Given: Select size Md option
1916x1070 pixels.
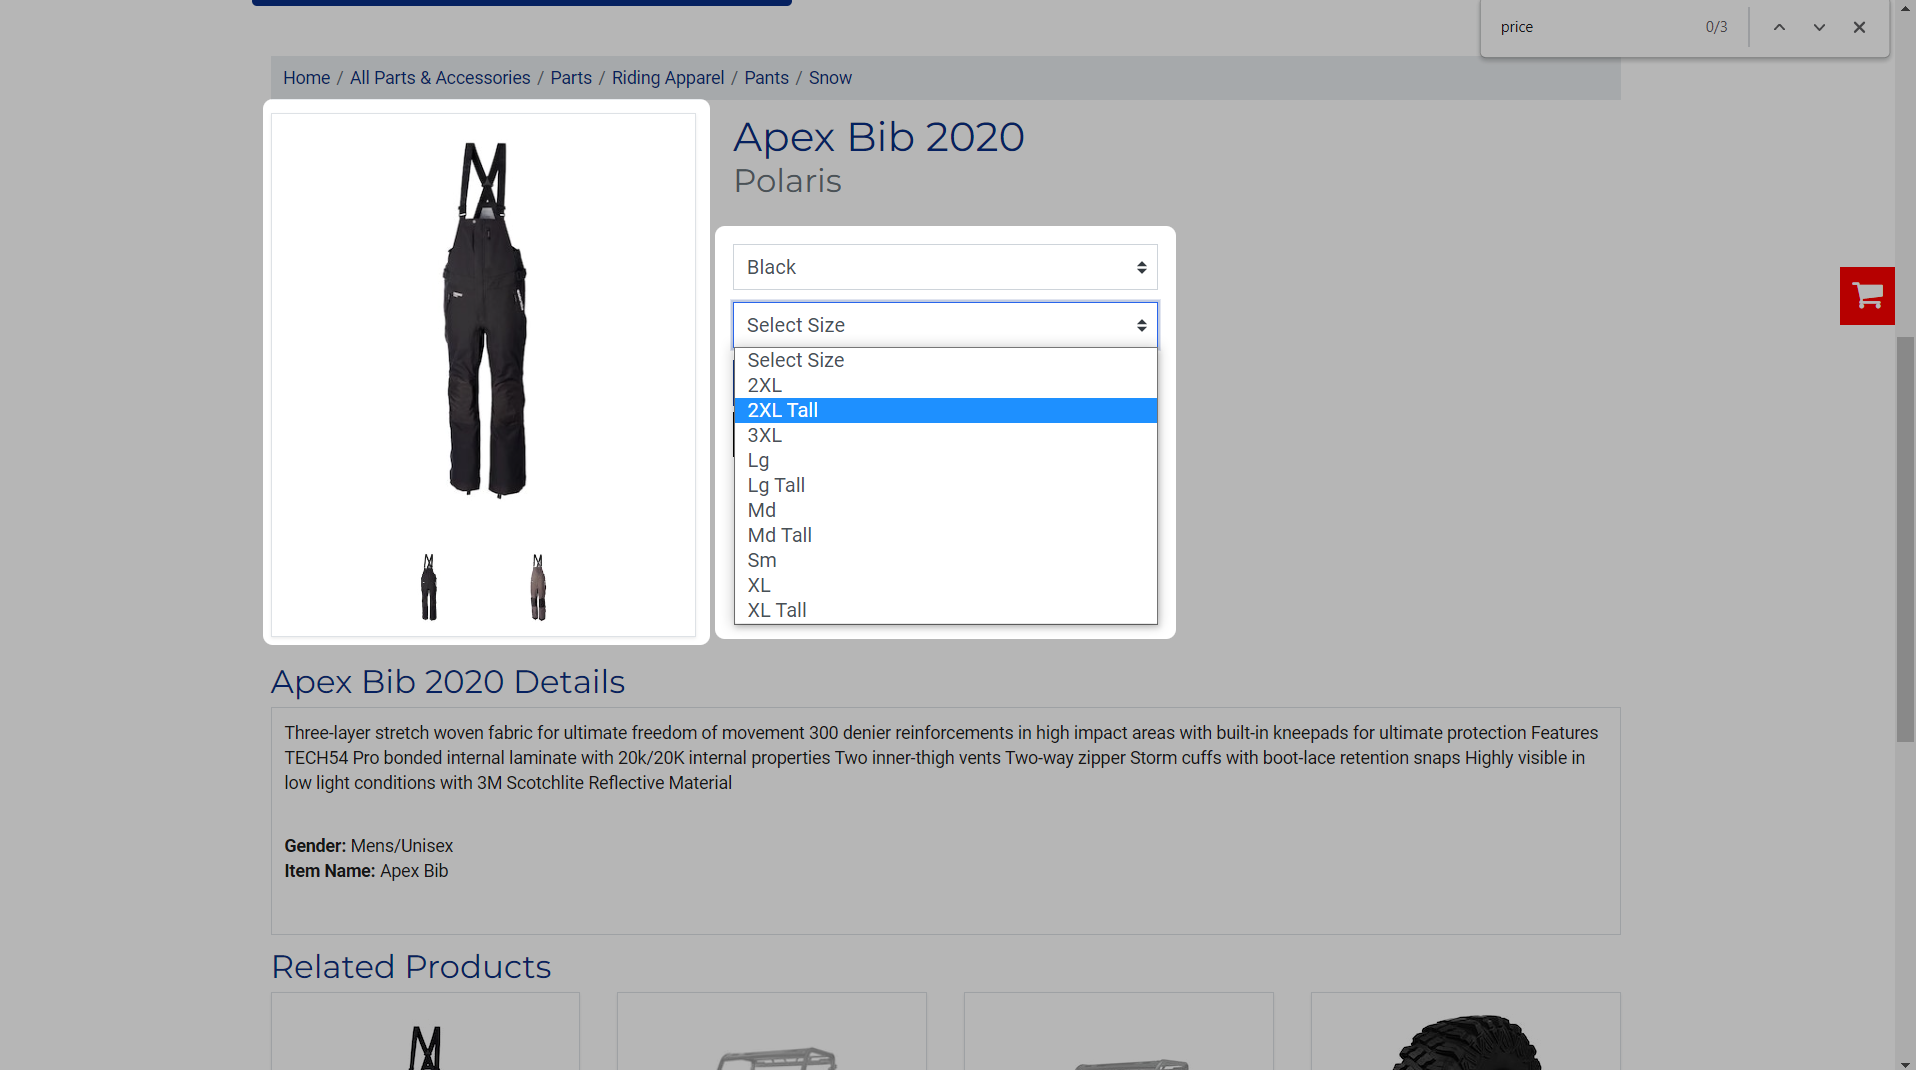Looking at the screenshot, I should tap(945, 510).
